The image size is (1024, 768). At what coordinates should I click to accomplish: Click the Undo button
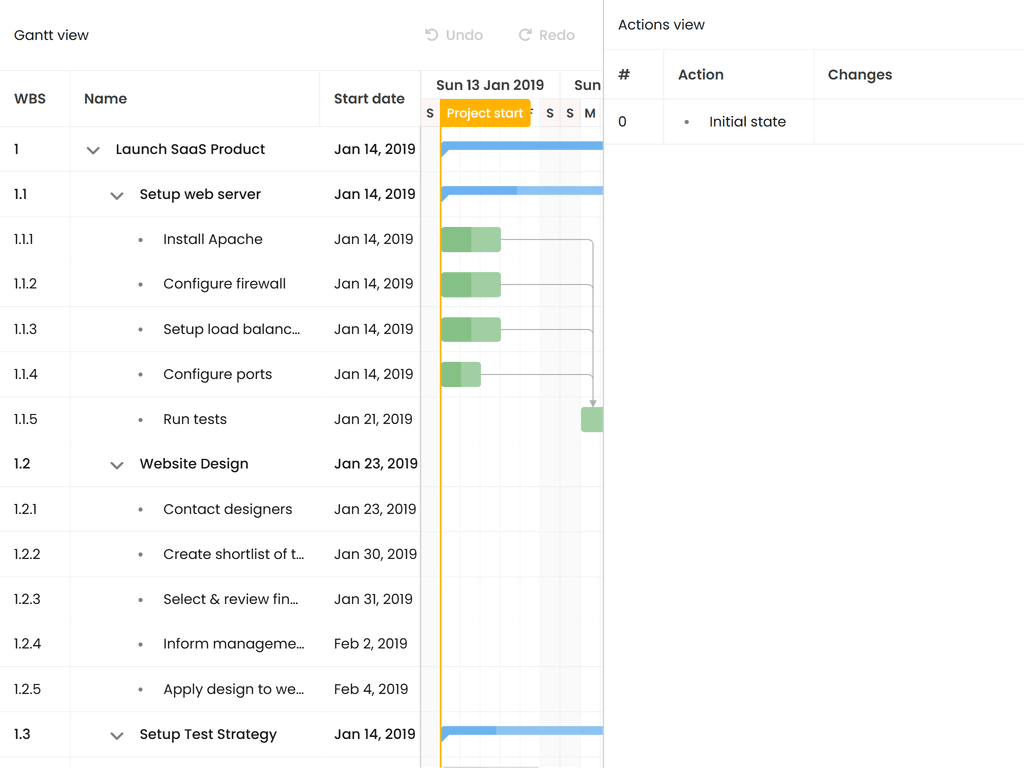454,35
